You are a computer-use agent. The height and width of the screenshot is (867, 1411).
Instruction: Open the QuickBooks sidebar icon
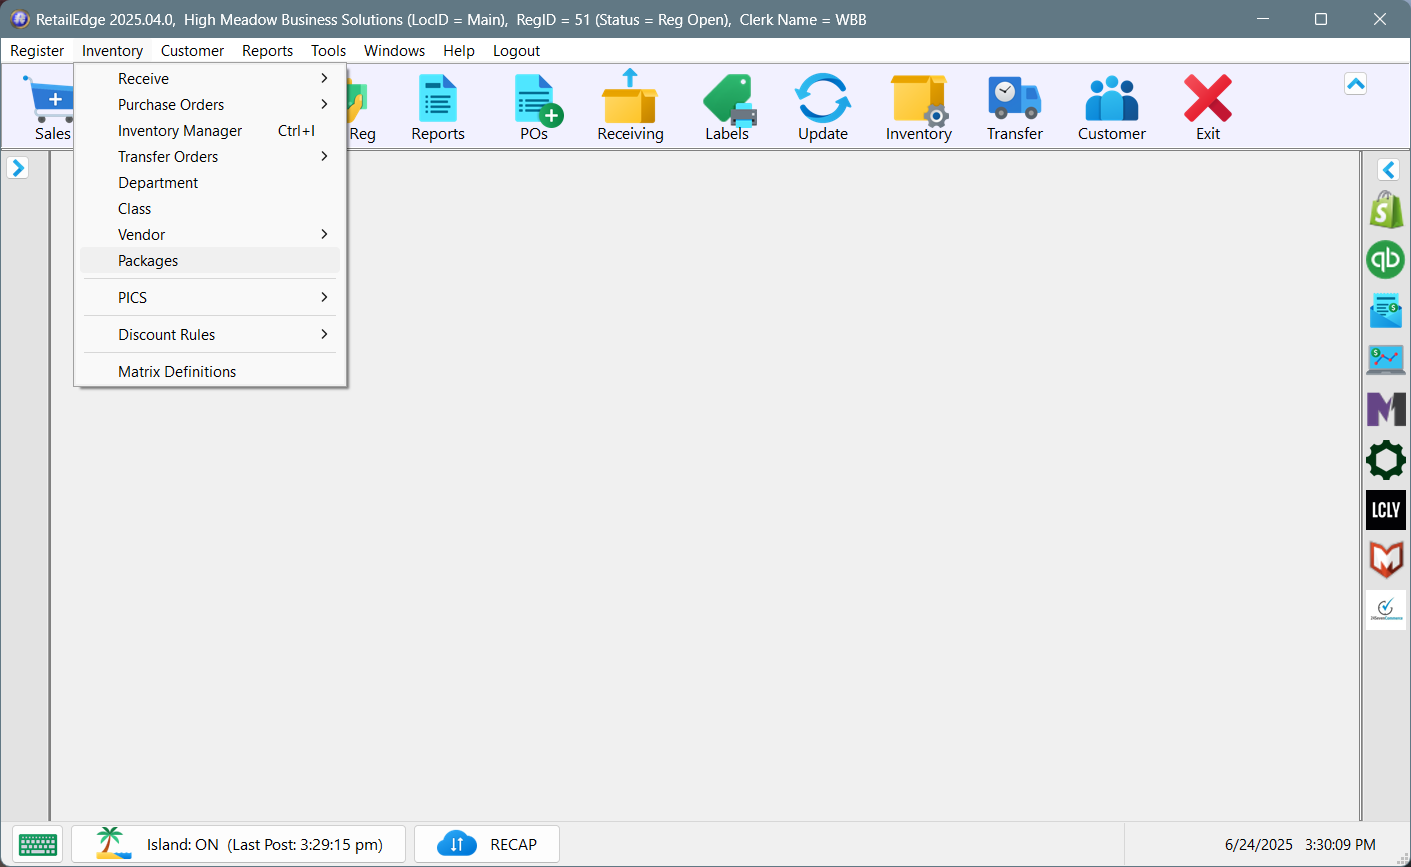pyautogui.click(x=1386, y=260)
